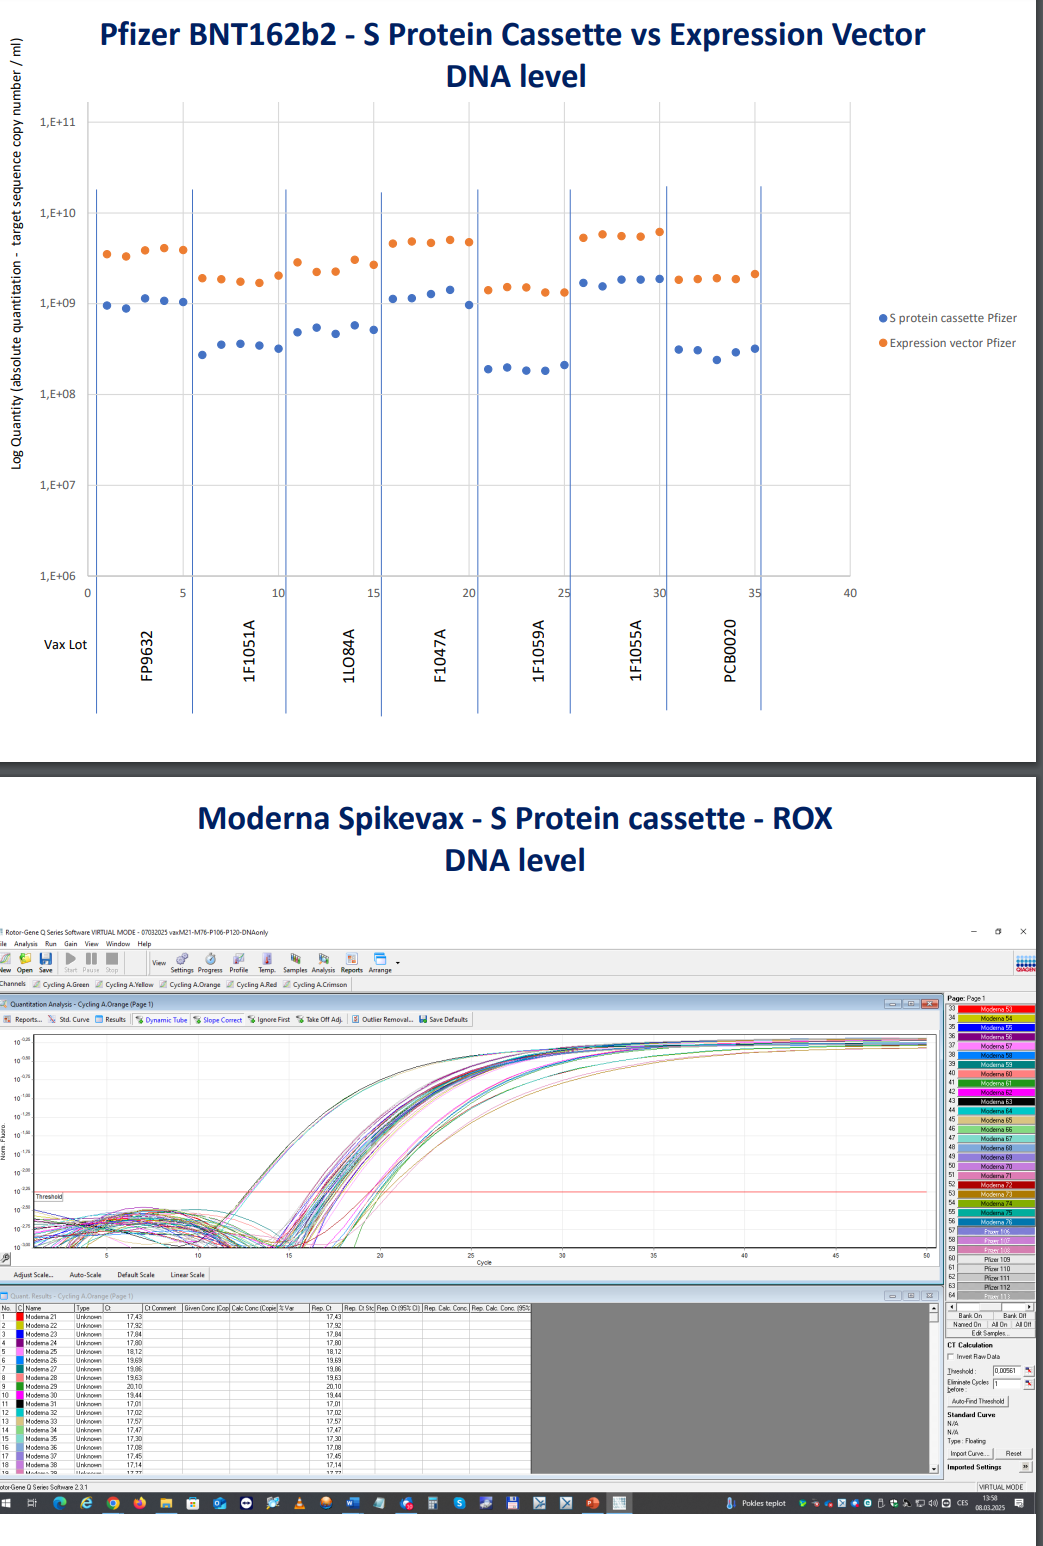The width and height of the screenshot is (1043, 1546).
Task: Toggle the Ignore First option
Action: coord(269,1019)
